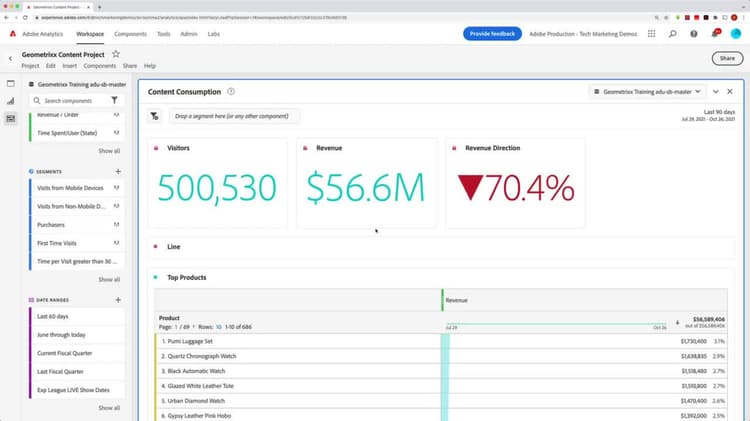Open the app switcher grid icon
The image size is (750, 421).
pyautogui.click(x=651, y=33)
